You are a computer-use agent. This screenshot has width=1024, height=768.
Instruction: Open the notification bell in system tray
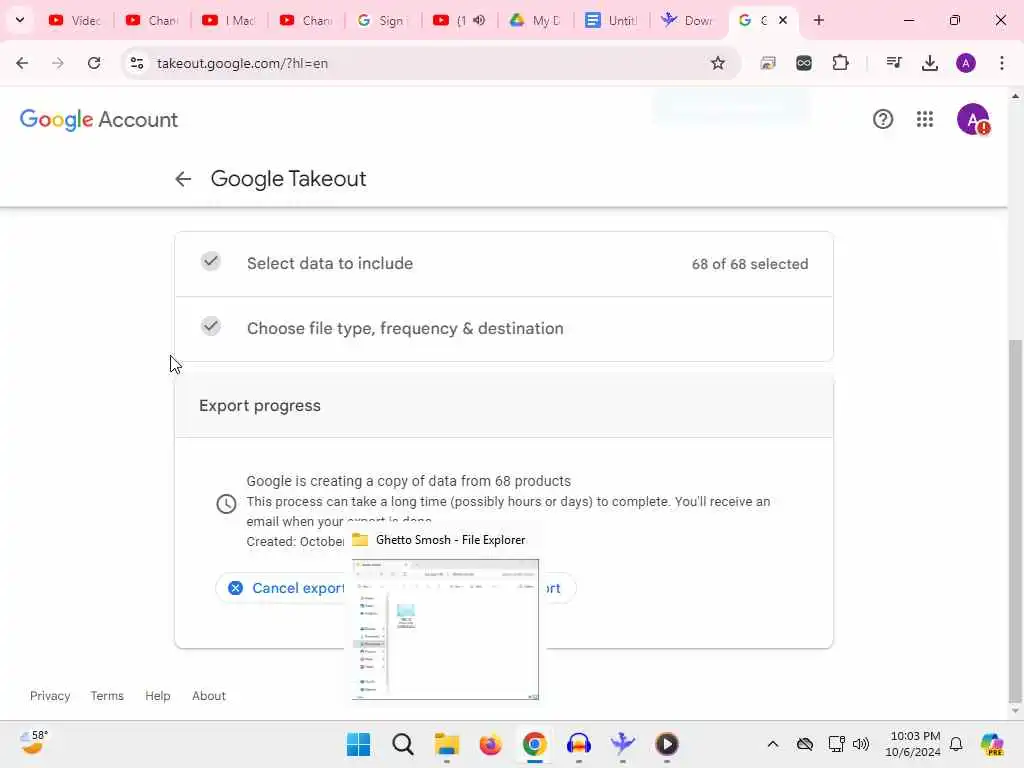pyautogui.click(x=956, y=744)
